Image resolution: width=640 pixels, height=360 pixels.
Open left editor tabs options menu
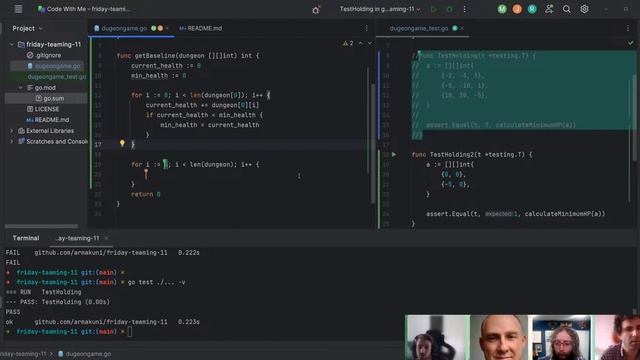click(x=367, y=28)
